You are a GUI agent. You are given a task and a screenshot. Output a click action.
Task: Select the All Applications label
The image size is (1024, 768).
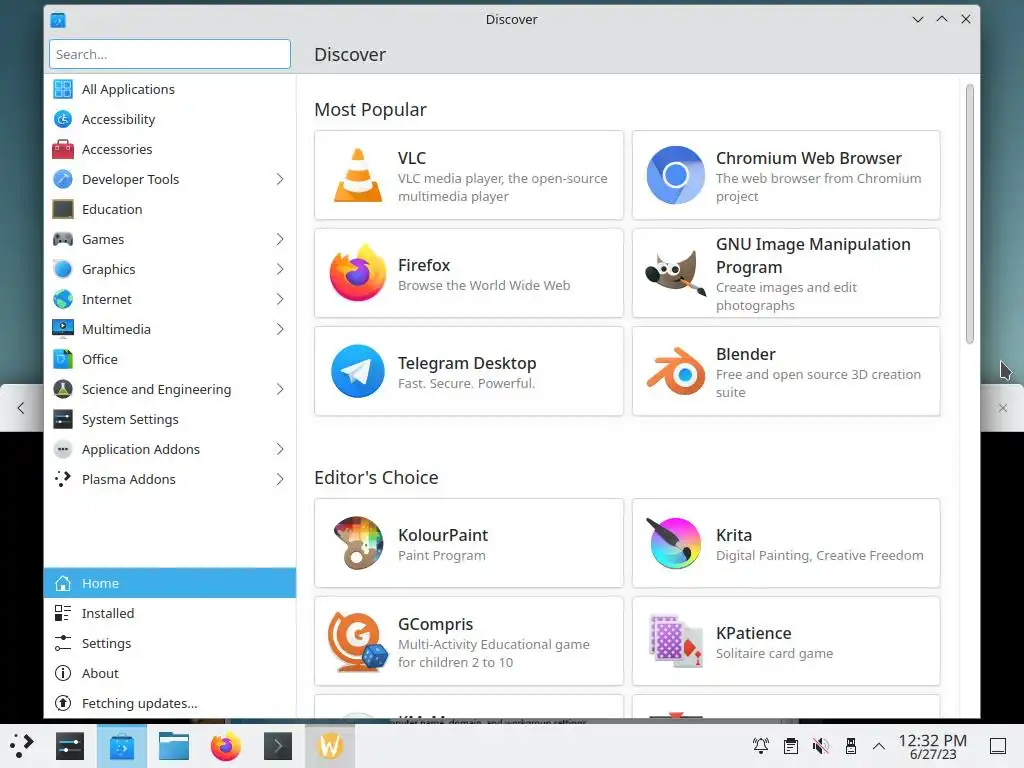point(128,89)
